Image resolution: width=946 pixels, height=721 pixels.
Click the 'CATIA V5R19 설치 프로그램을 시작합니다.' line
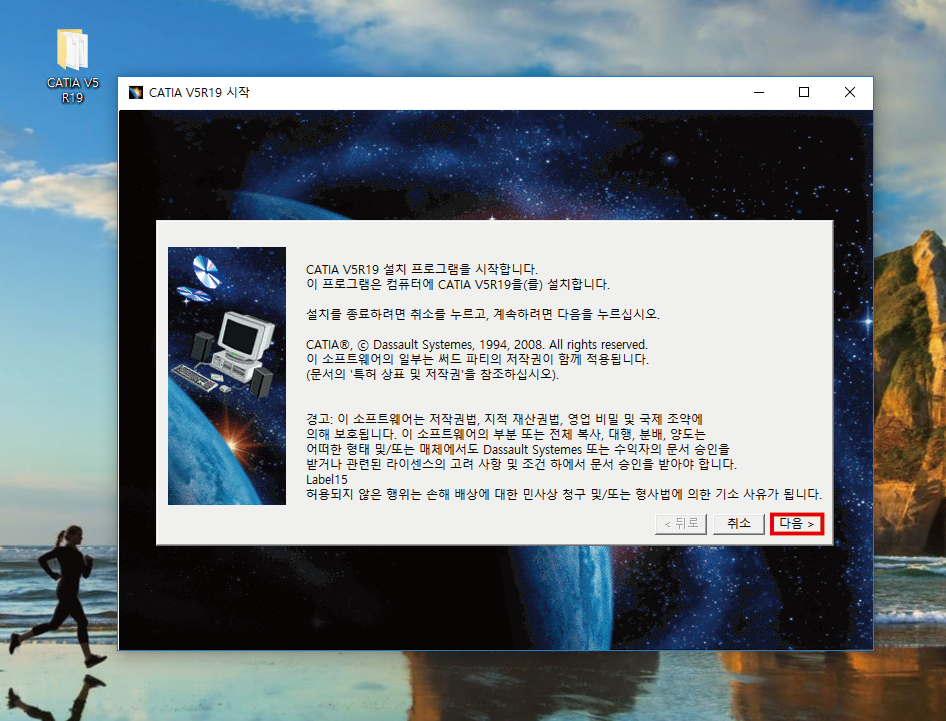click(x=422, y=269)
